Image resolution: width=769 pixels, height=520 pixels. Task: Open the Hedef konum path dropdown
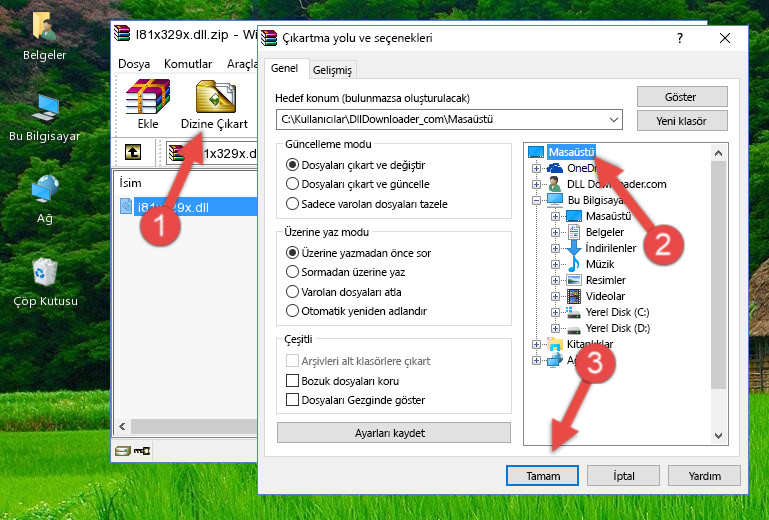pos(614,120)
